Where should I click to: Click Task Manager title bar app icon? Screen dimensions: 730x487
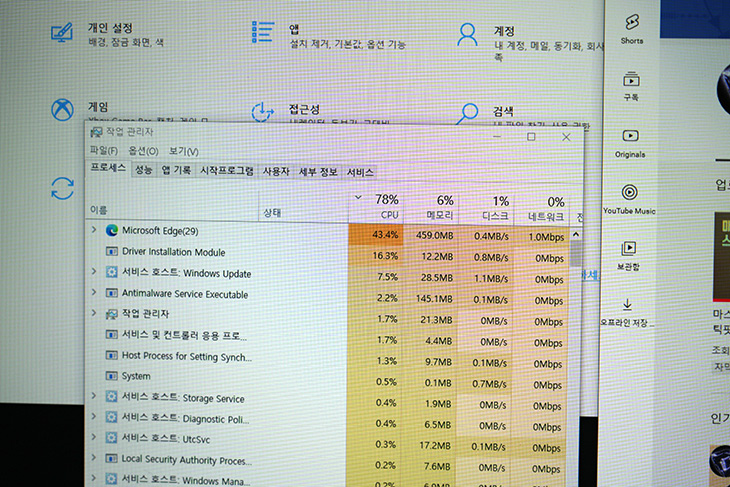(x=96, y=132)
